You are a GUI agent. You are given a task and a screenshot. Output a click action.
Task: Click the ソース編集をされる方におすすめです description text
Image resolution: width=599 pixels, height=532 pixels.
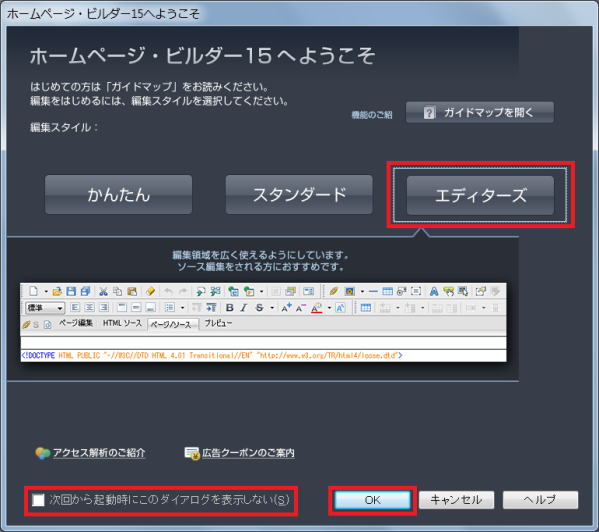point(261,267)
